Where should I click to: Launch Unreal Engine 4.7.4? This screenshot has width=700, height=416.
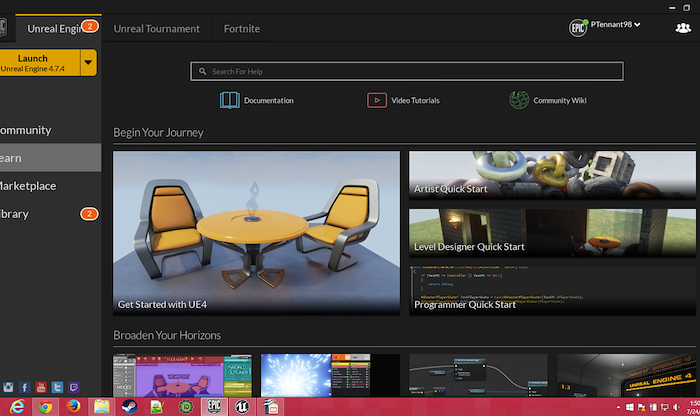coord(40,62)
